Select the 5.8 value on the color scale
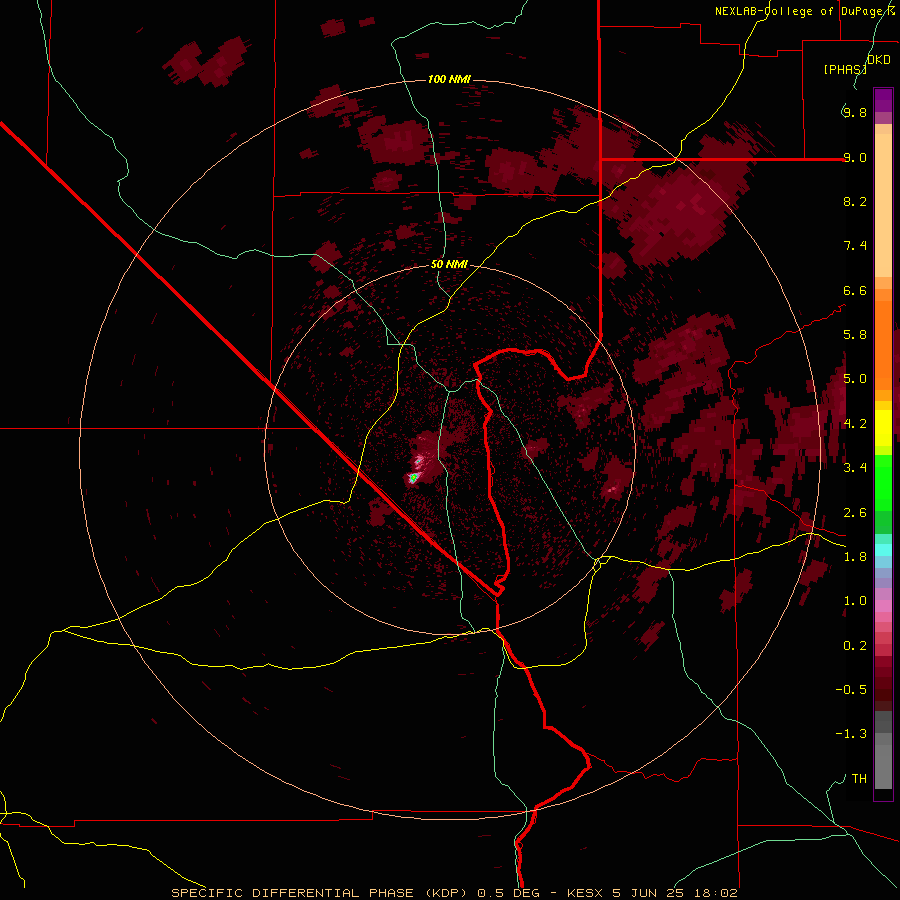 [854, 335]
